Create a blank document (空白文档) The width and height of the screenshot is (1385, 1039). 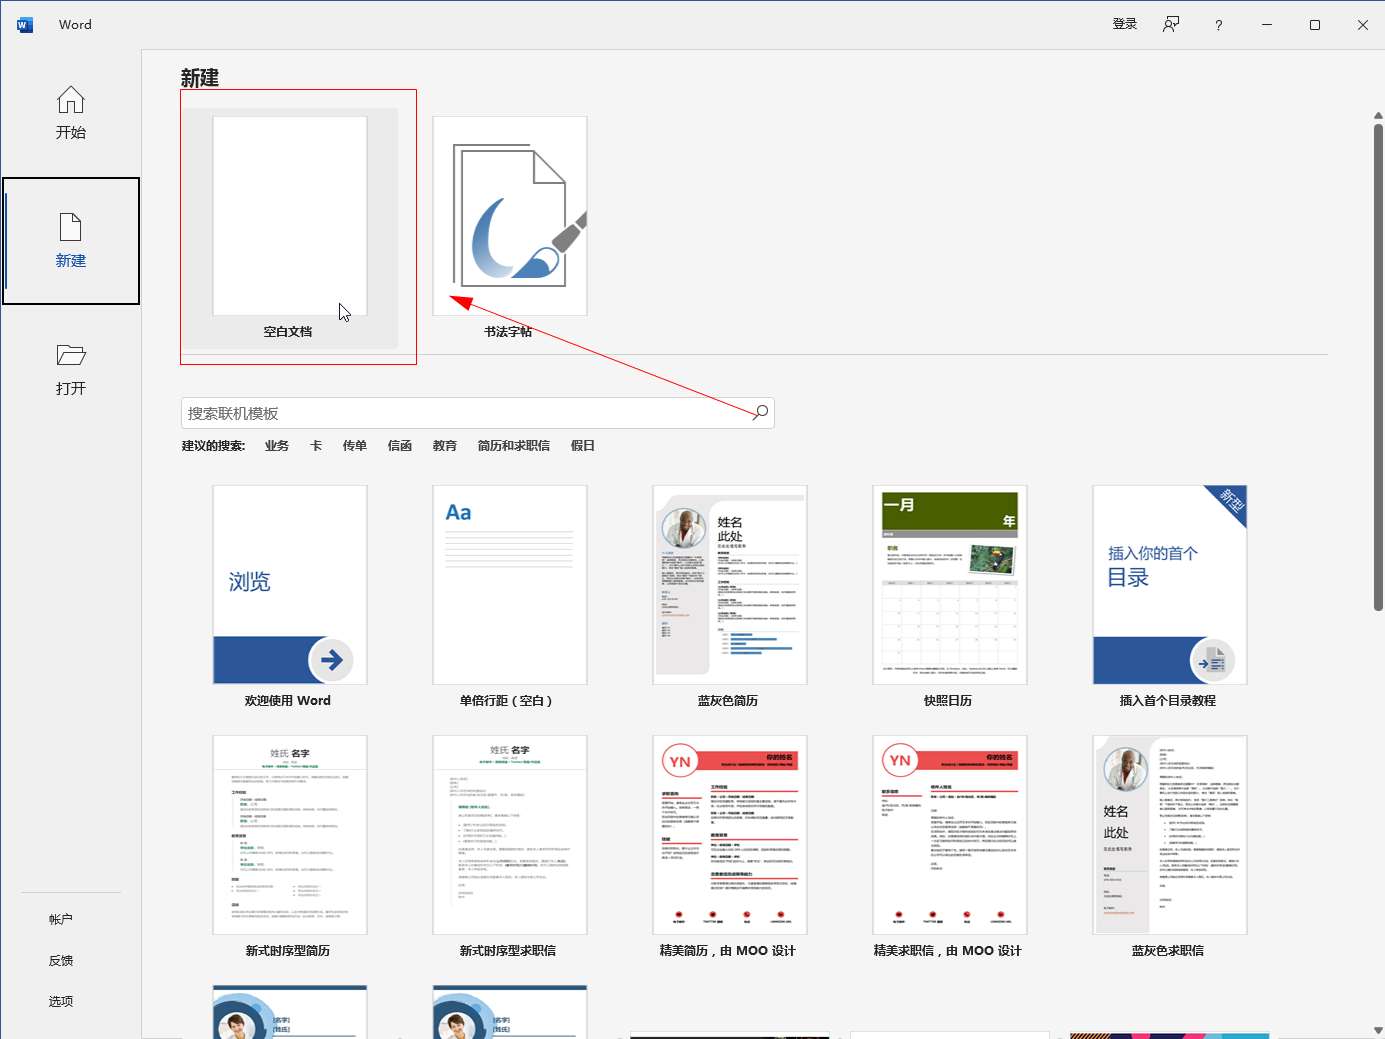click(x=289, y=216)
